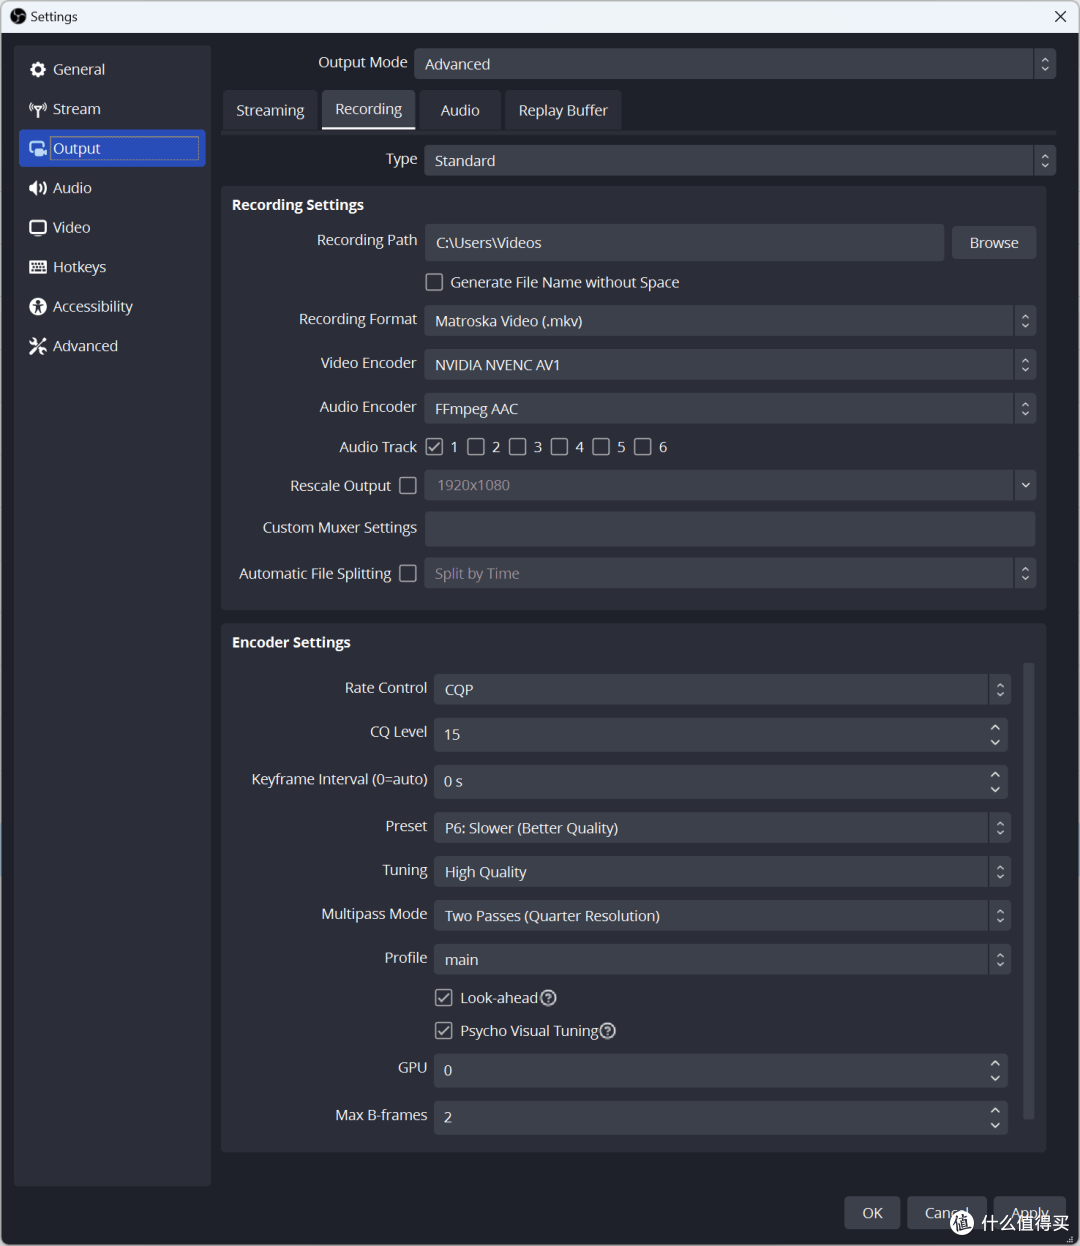Enable audio track 2 checkbox

point(476,447)
